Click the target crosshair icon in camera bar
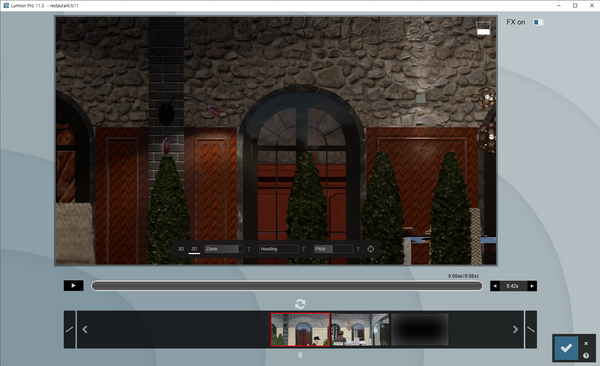 click(371, 249)
